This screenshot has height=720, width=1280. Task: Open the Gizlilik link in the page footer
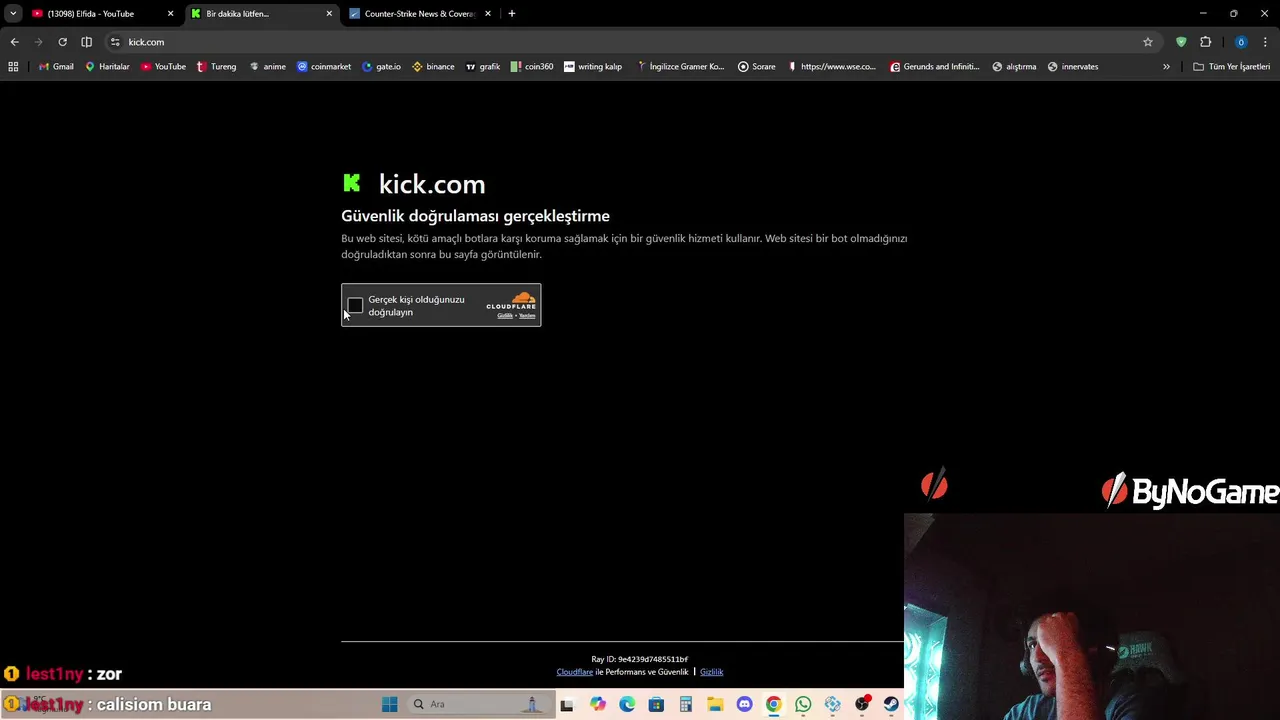(711, 672)
